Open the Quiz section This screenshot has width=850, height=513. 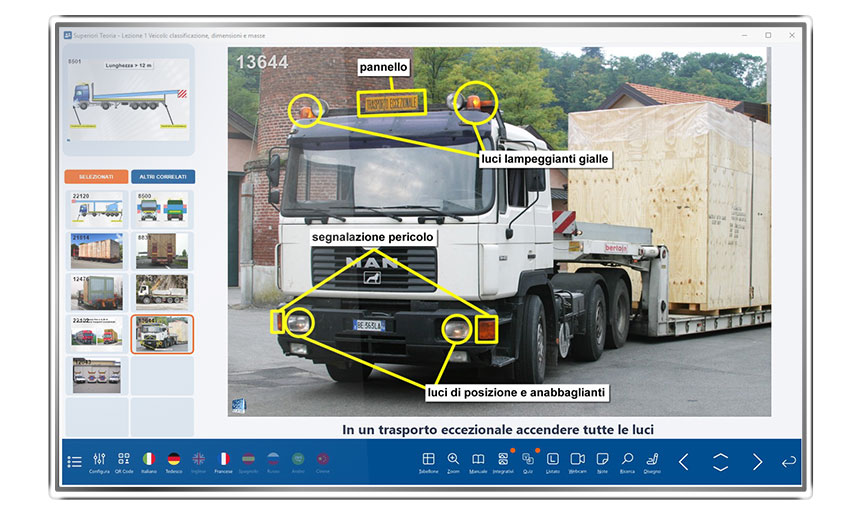(x=528, y=460)
